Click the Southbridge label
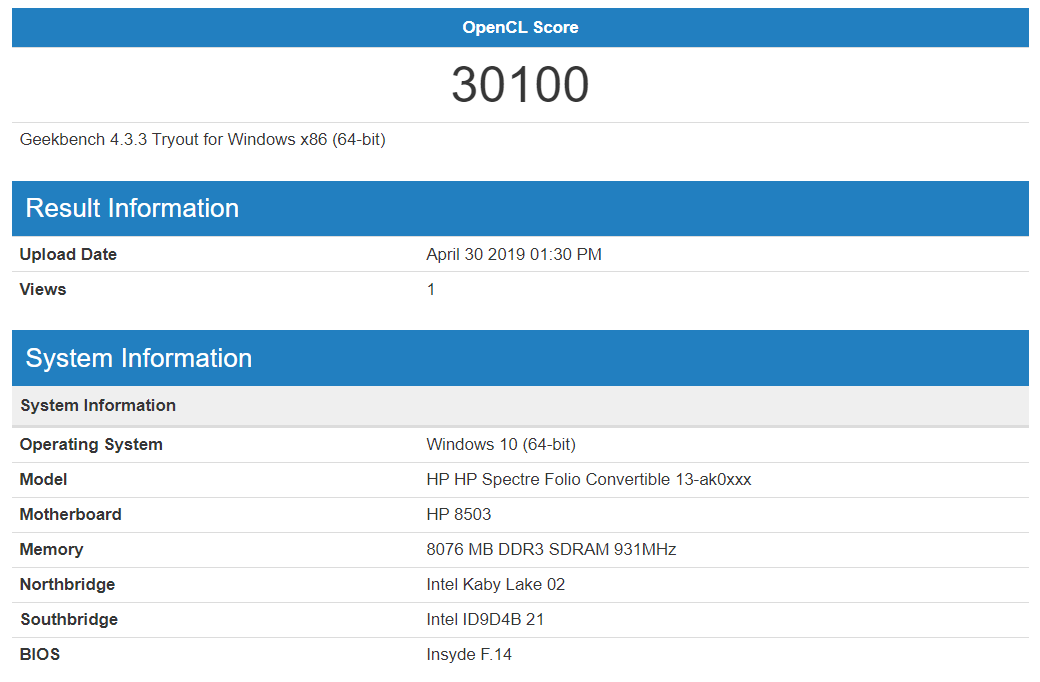The width and height of the screenshot is (1040, 682). point(69,620)
